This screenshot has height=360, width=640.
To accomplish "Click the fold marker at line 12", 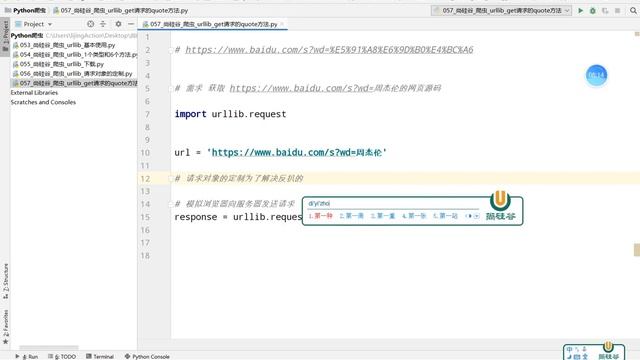I will click(171, 178).
